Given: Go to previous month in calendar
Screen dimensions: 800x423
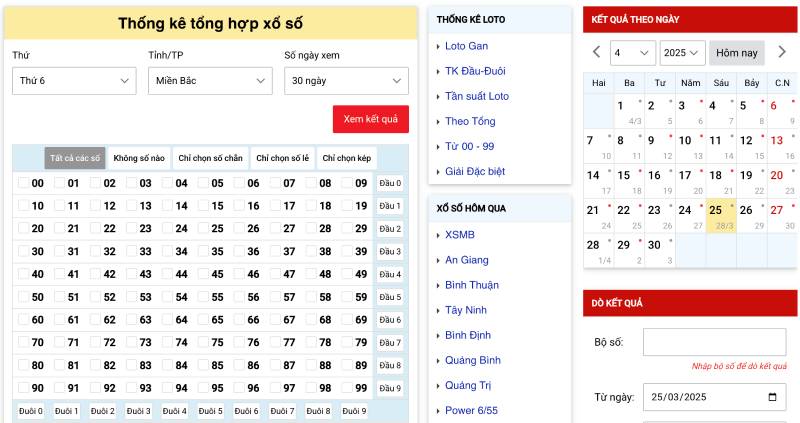Looking at the screenshot, I should pyautogui.click(x=596, y=52).
